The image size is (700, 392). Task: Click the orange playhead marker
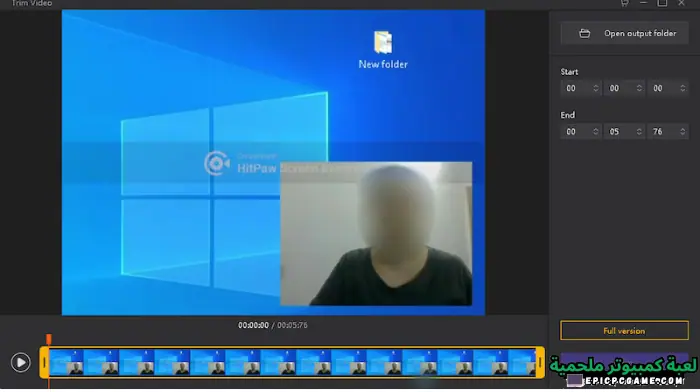click(x=49, y=339)
